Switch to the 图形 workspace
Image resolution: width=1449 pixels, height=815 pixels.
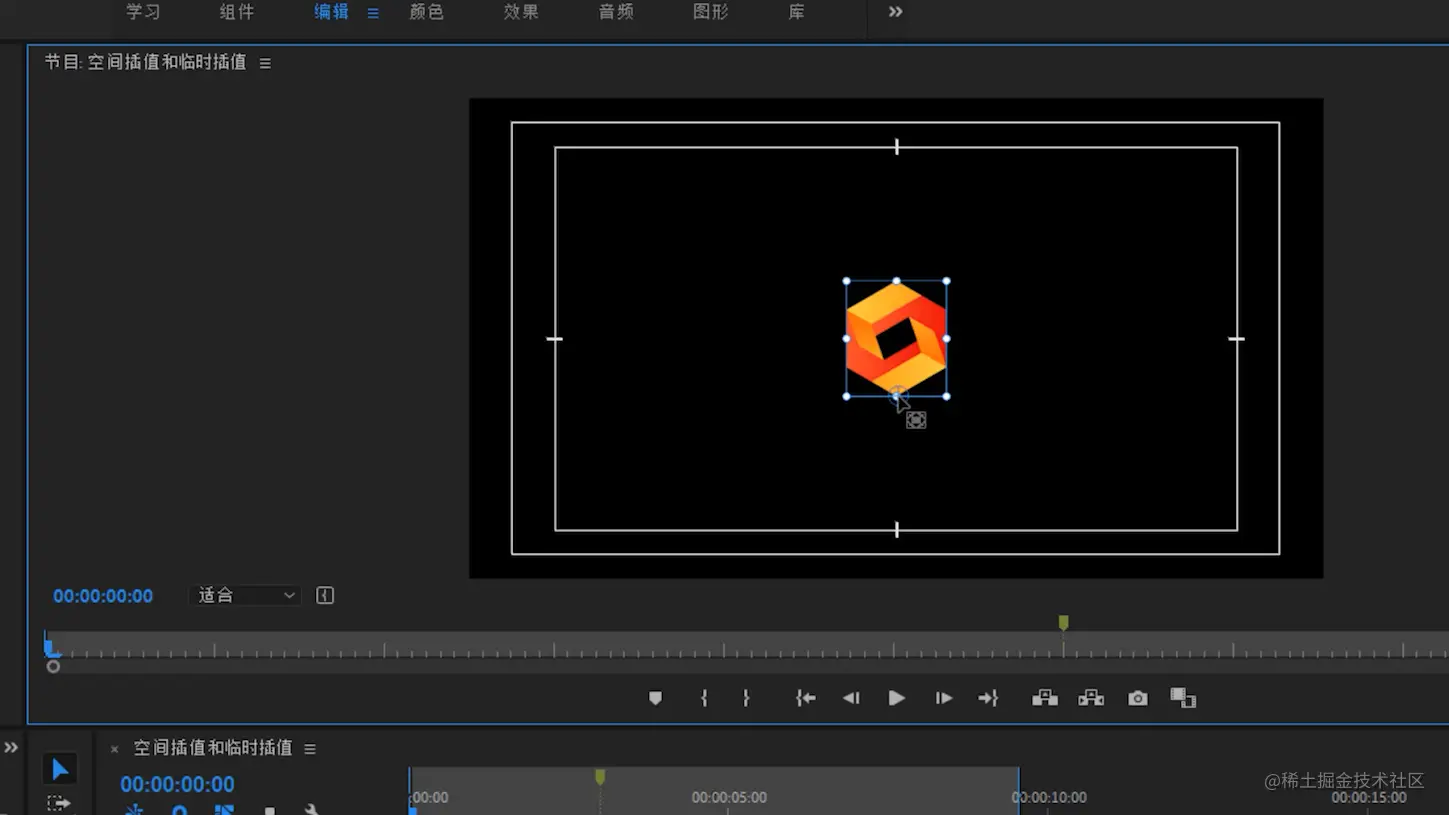pyautogui.click(x=711, y=12)
